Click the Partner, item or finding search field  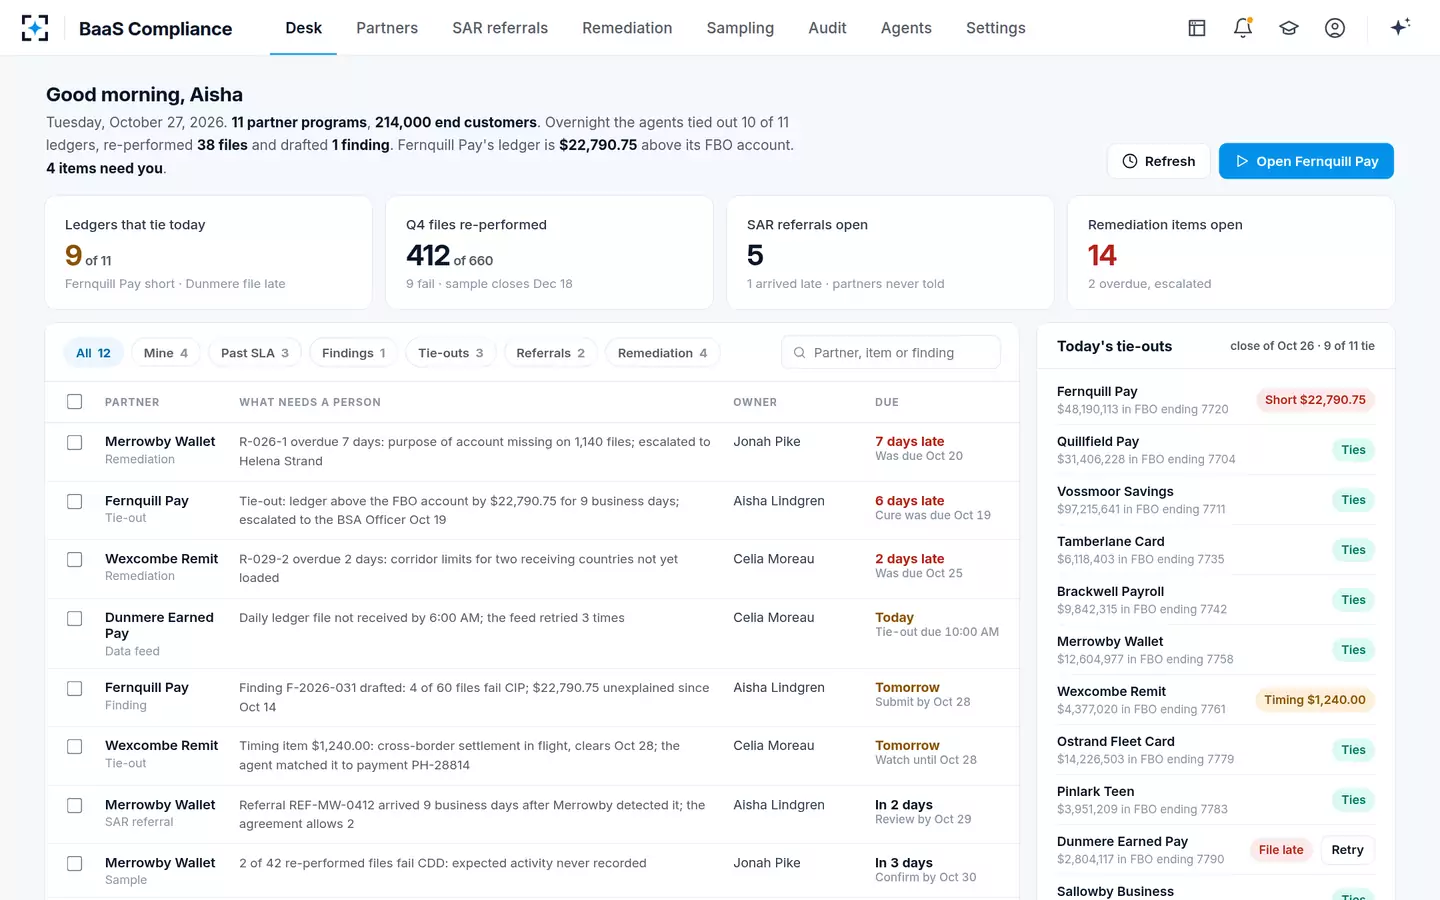click(x=890, y=353)
